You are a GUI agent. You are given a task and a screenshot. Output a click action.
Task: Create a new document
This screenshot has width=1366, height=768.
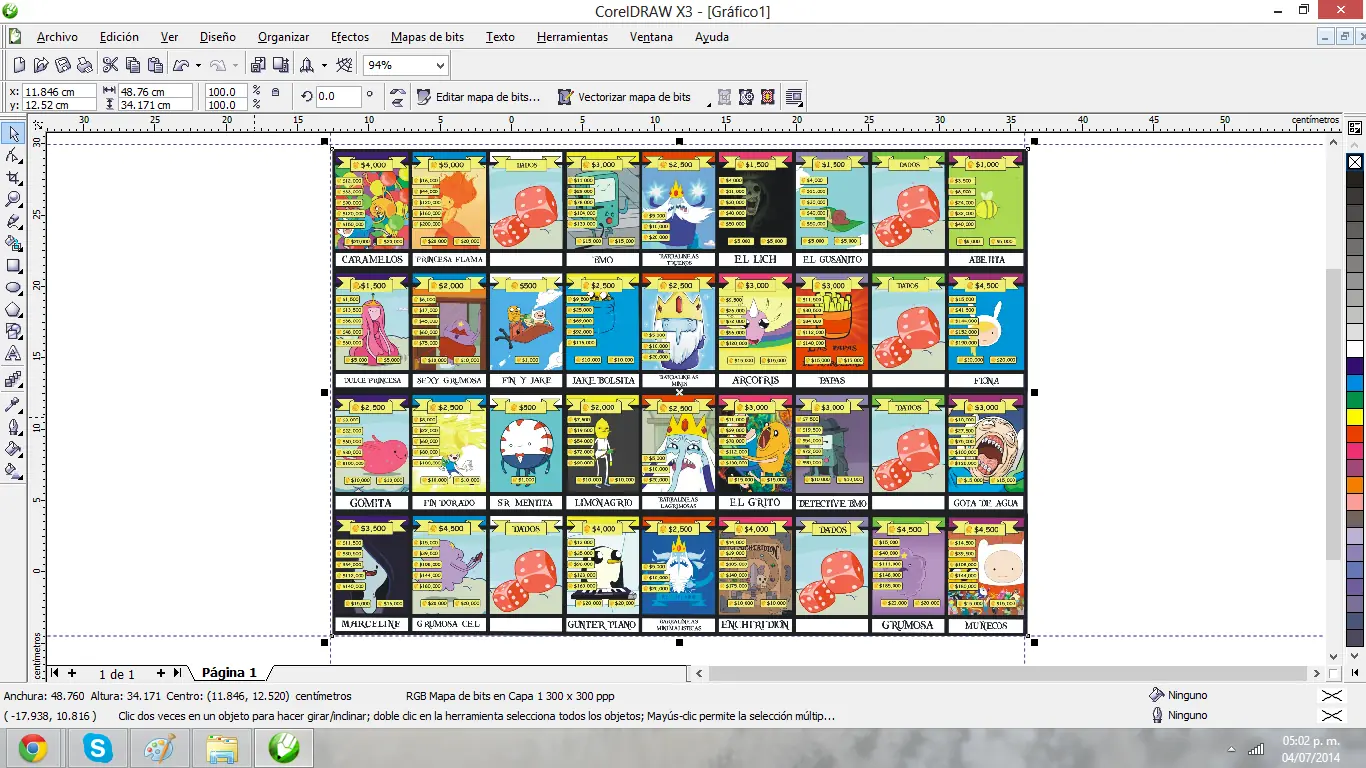pos(18,65)
